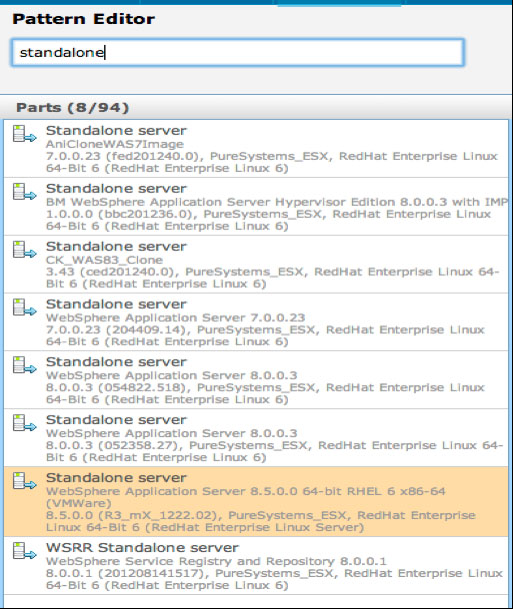Image resolution: width=513 pixels, height=609 pixels.
Task: Click version text '8.0.0.3 (052358.27)'
Action: coord(115,445)
